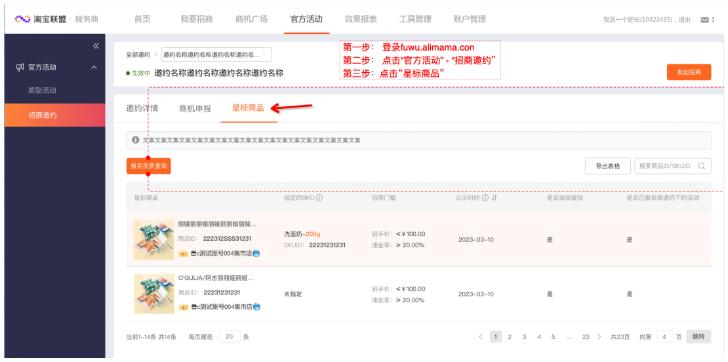Screen dimensions: 728x362
Task: Select the 官方活动 nav item
Action: pyautogui.click(x=306, y=19)
